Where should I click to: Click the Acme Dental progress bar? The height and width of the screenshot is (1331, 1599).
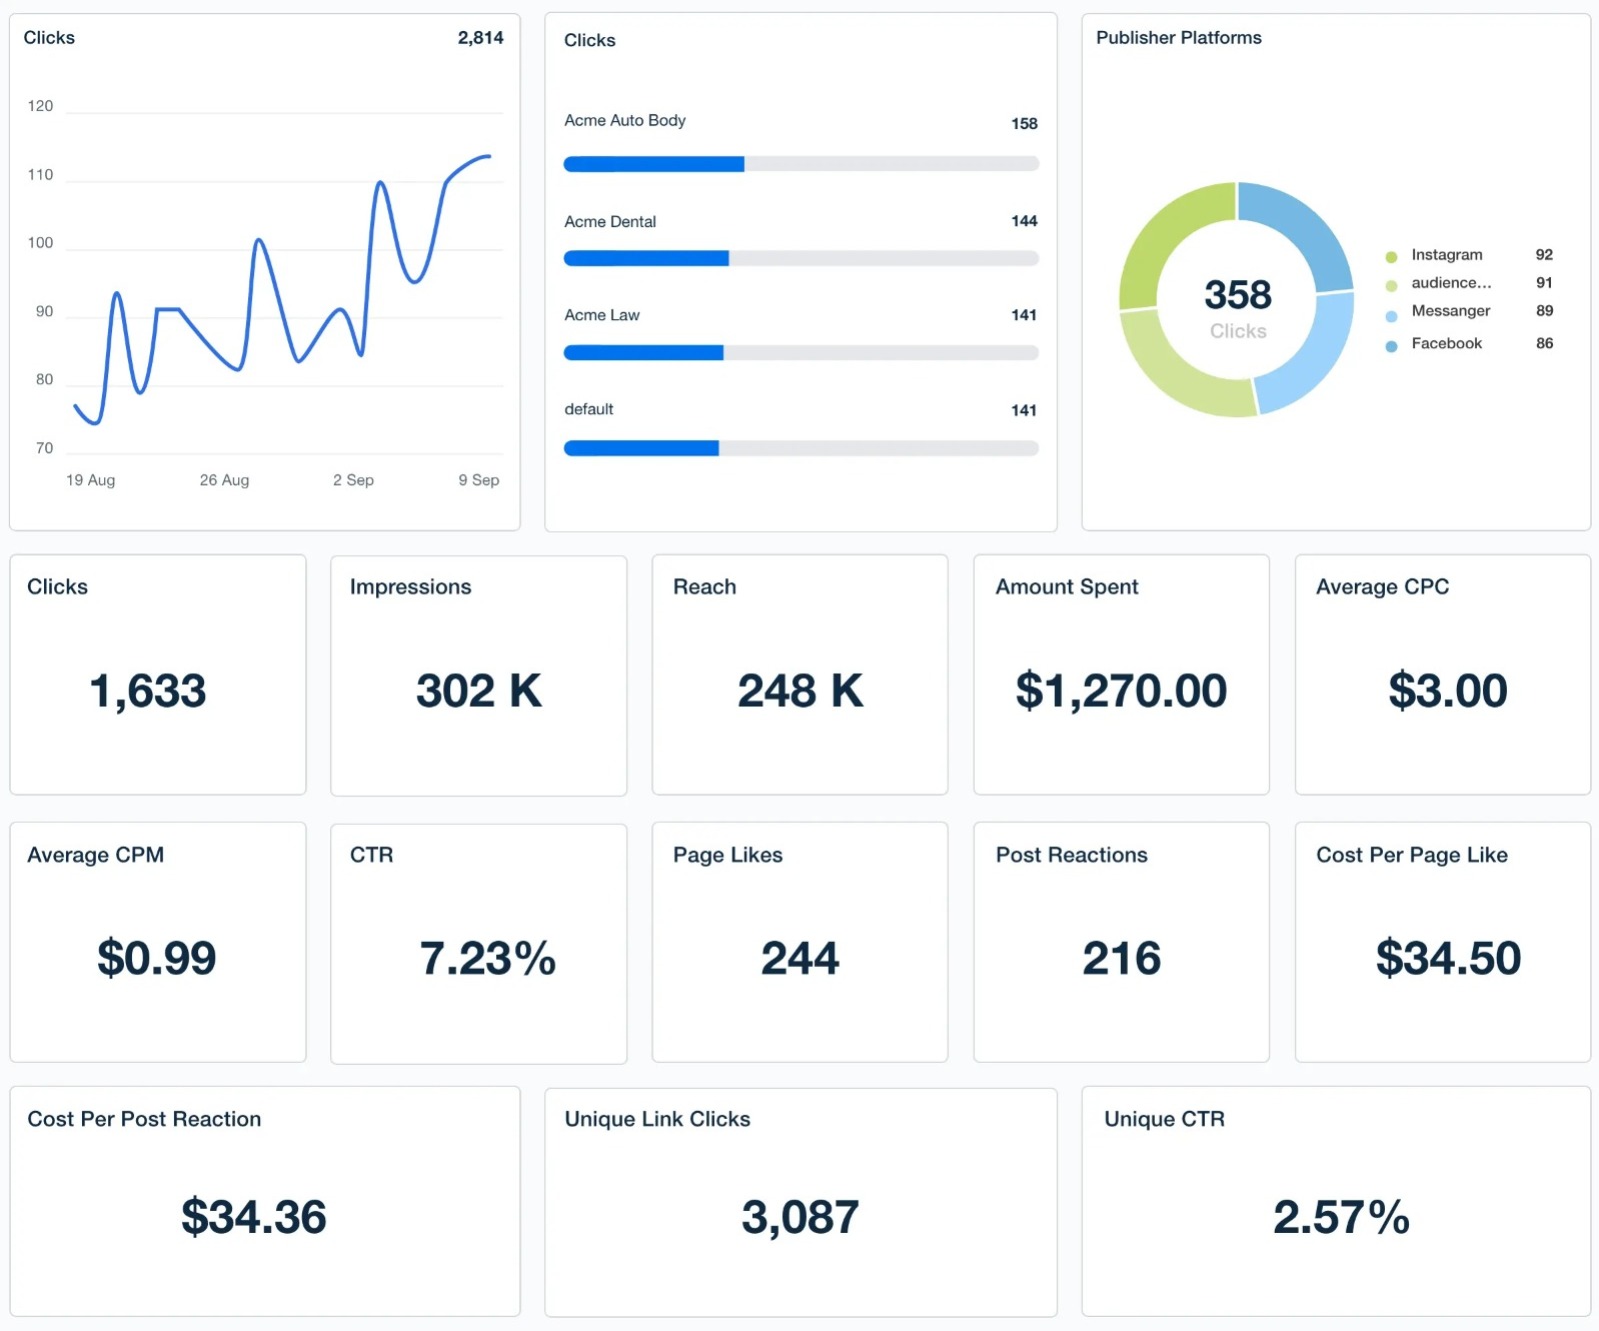point(800,259)
